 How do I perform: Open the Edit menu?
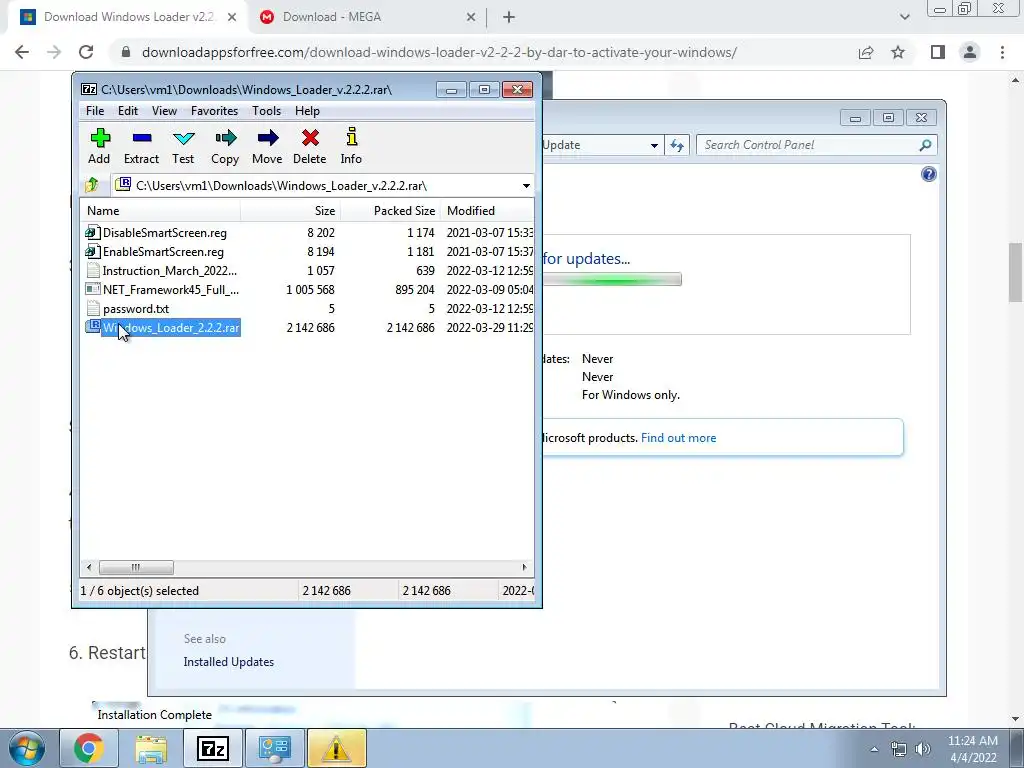click(127, 111)
